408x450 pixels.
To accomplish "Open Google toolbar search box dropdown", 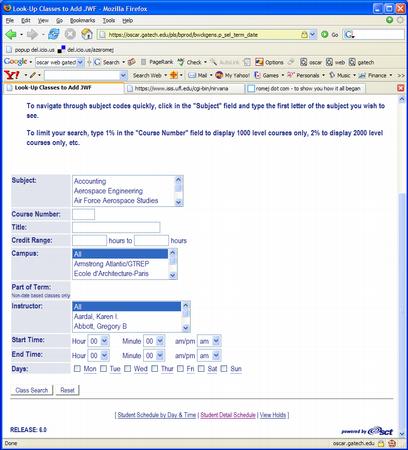I will [x=80, y=62].
